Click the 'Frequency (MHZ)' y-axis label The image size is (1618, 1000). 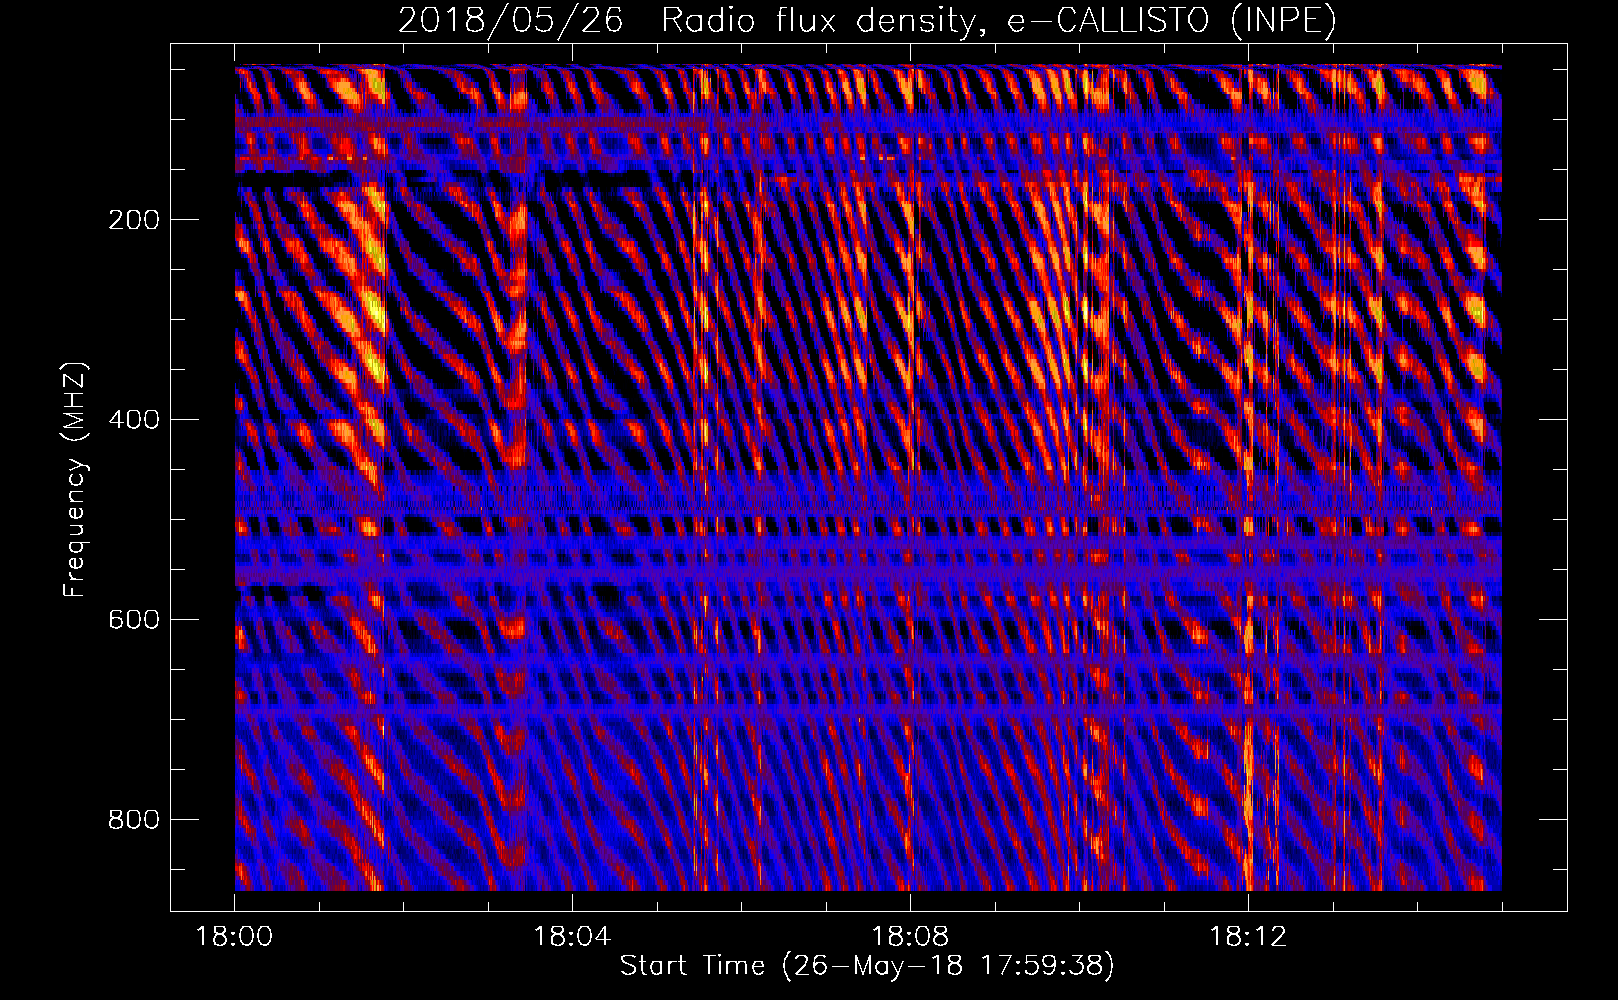coord(75,479)
